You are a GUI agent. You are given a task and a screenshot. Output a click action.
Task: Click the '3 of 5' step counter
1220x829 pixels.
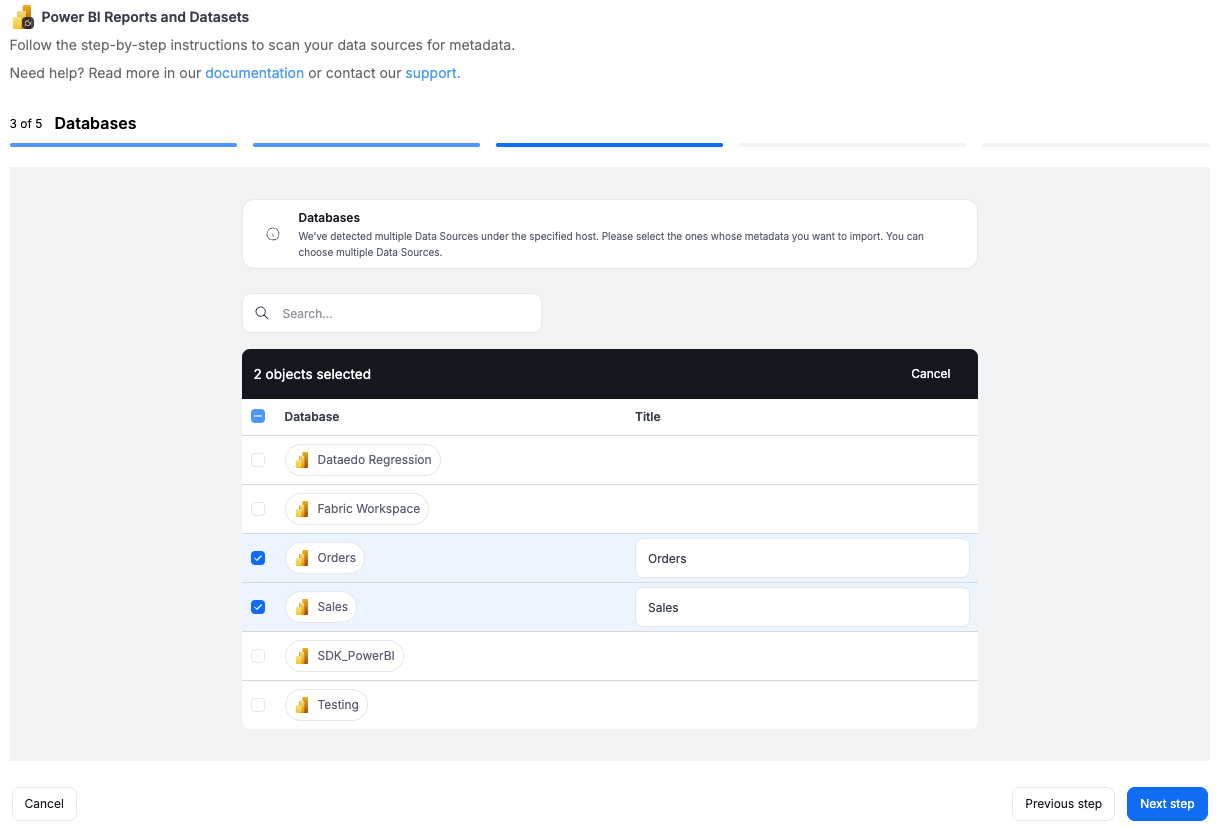tap(26, 124)
